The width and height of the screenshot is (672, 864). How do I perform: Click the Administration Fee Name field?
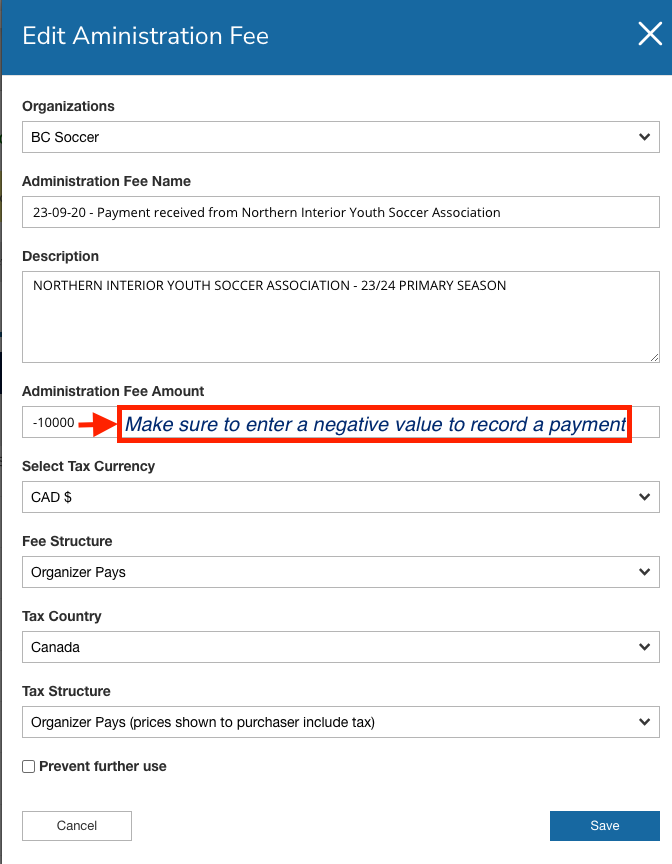340,212
